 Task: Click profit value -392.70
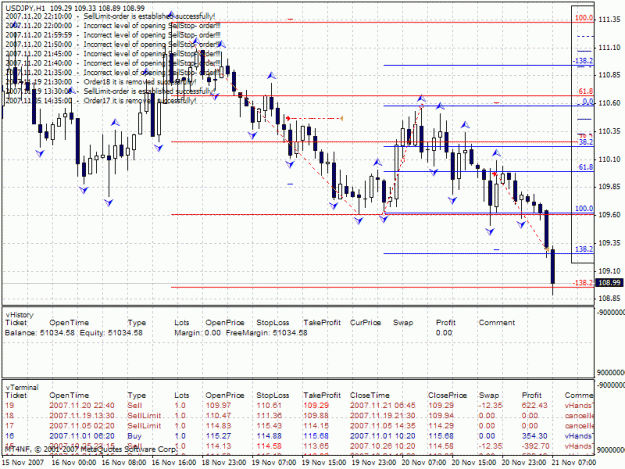click(534, 446)
